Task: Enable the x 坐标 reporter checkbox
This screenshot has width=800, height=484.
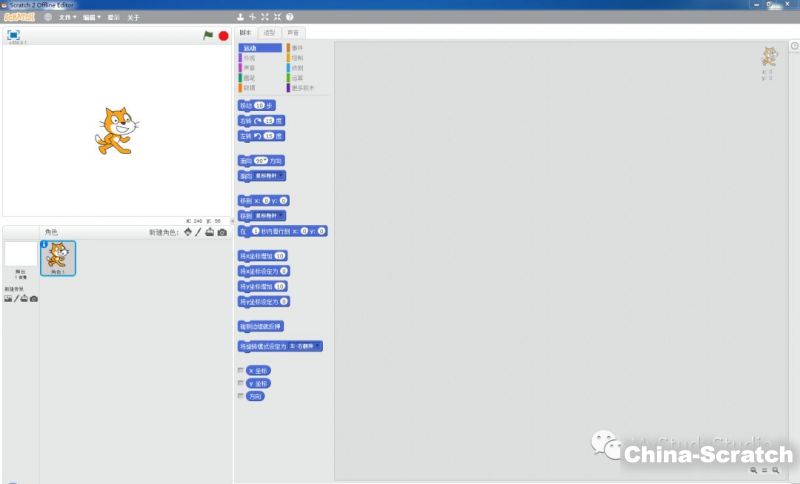Action: (240, 370)
